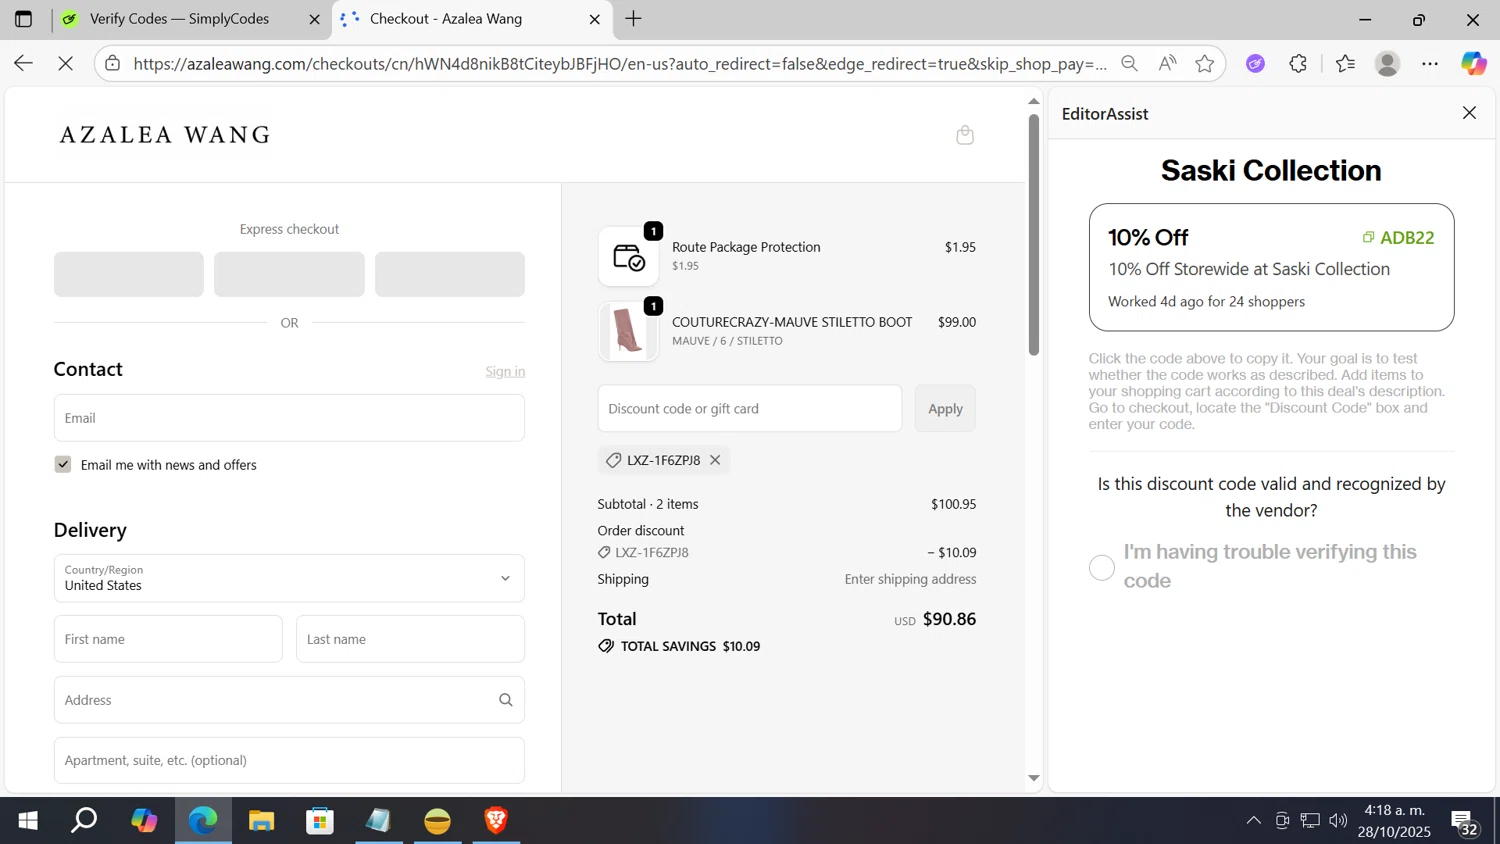This screenshot has width=1500, height=844.
Task: Click the scrollbar up arrow
Action: [x=1034, y=101]
